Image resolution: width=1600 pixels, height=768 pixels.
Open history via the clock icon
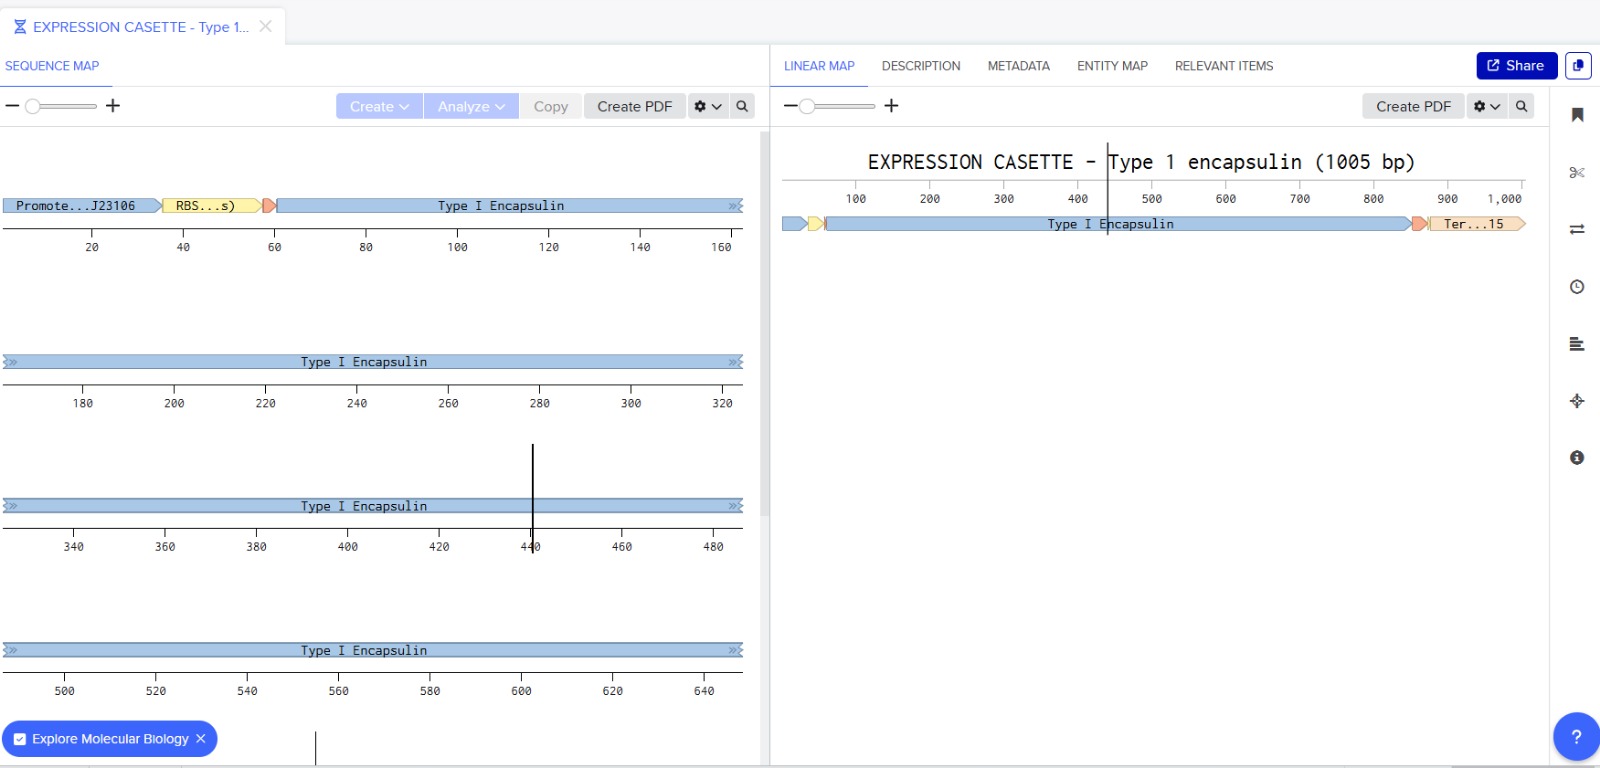click(x=1577, y=287)
